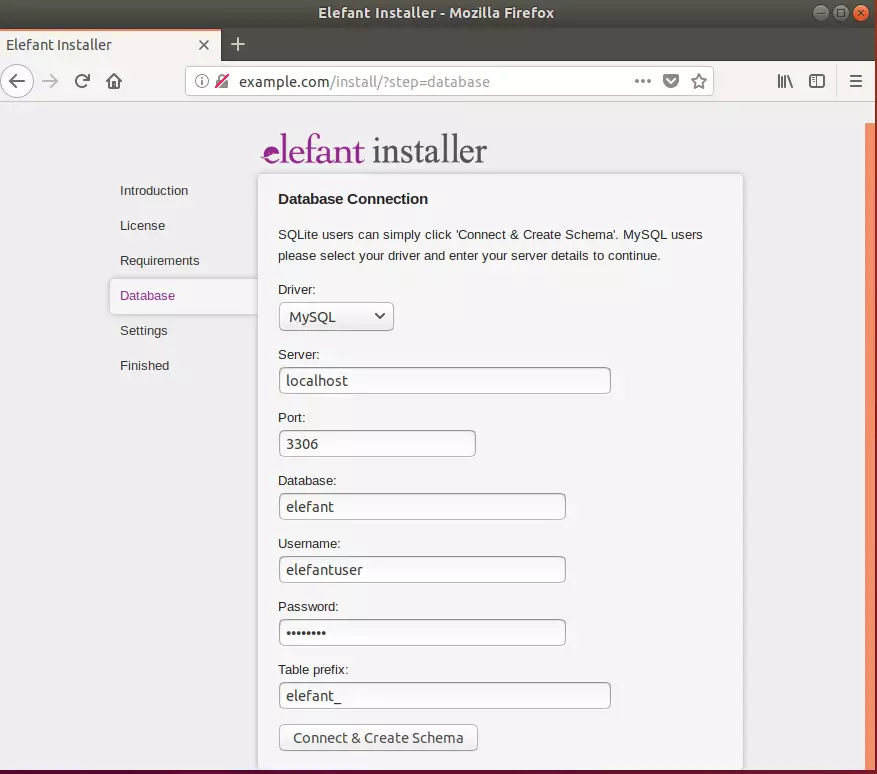
Task: Focus the Port field showing 3306
Action: coord(377,443)
